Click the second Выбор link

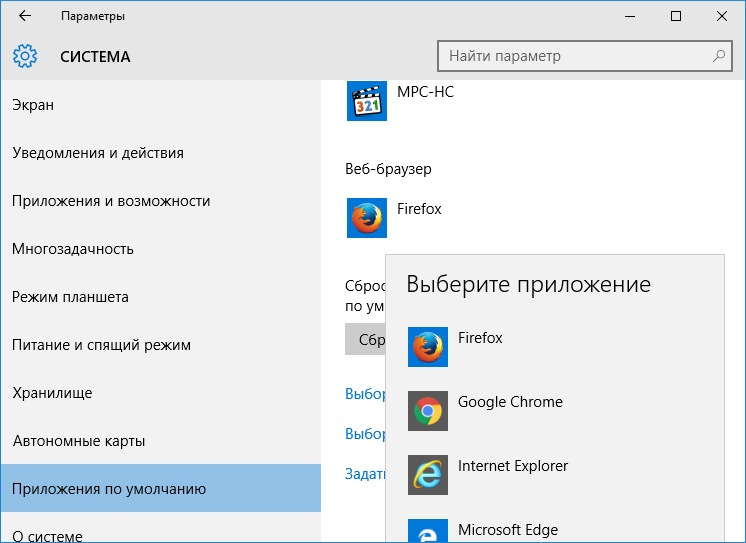coord(365,434)
